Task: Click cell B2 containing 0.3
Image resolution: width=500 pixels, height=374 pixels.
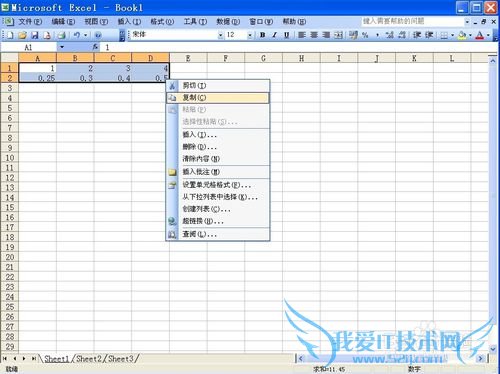Action: [x=75, y=78]
